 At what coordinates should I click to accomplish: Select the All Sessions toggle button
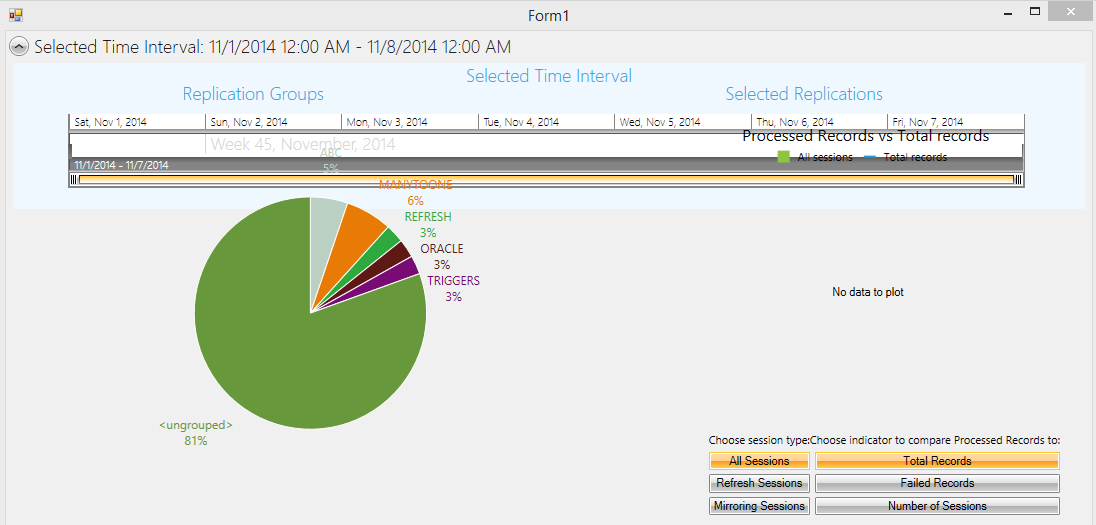coord(759,461)
